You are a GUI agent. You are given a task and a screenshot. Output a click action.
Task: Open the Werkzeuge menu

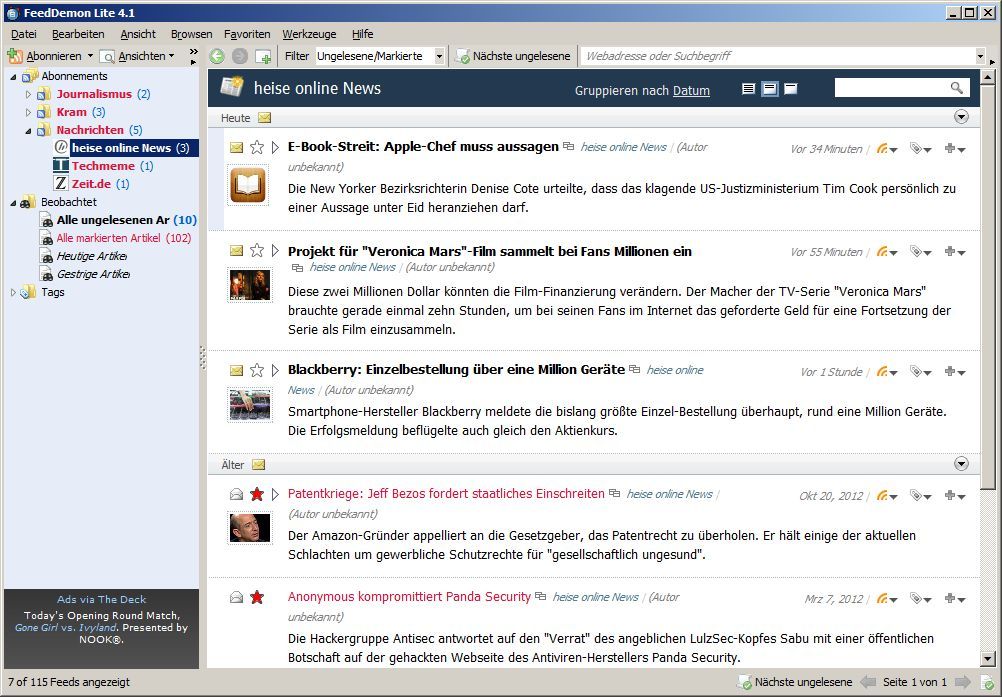[x=309, y=34]
